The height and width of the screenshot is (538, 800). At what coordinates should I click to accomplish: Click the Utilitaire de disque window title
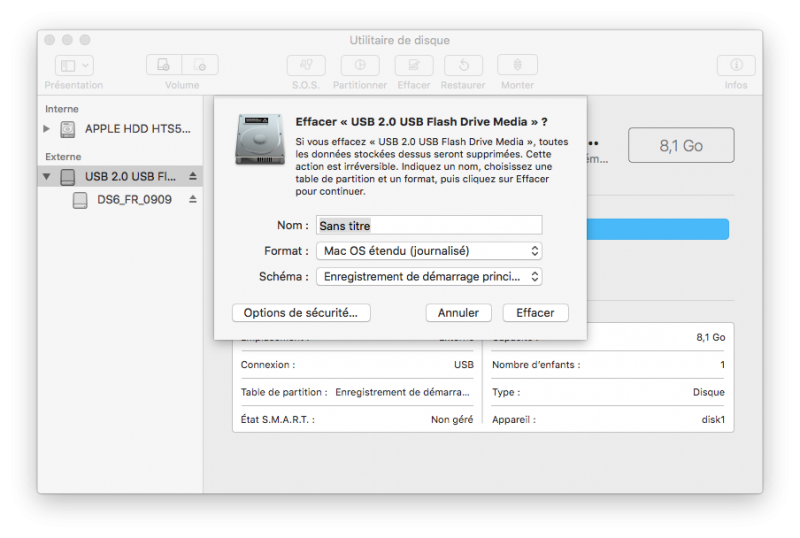[x=399, y=40]
